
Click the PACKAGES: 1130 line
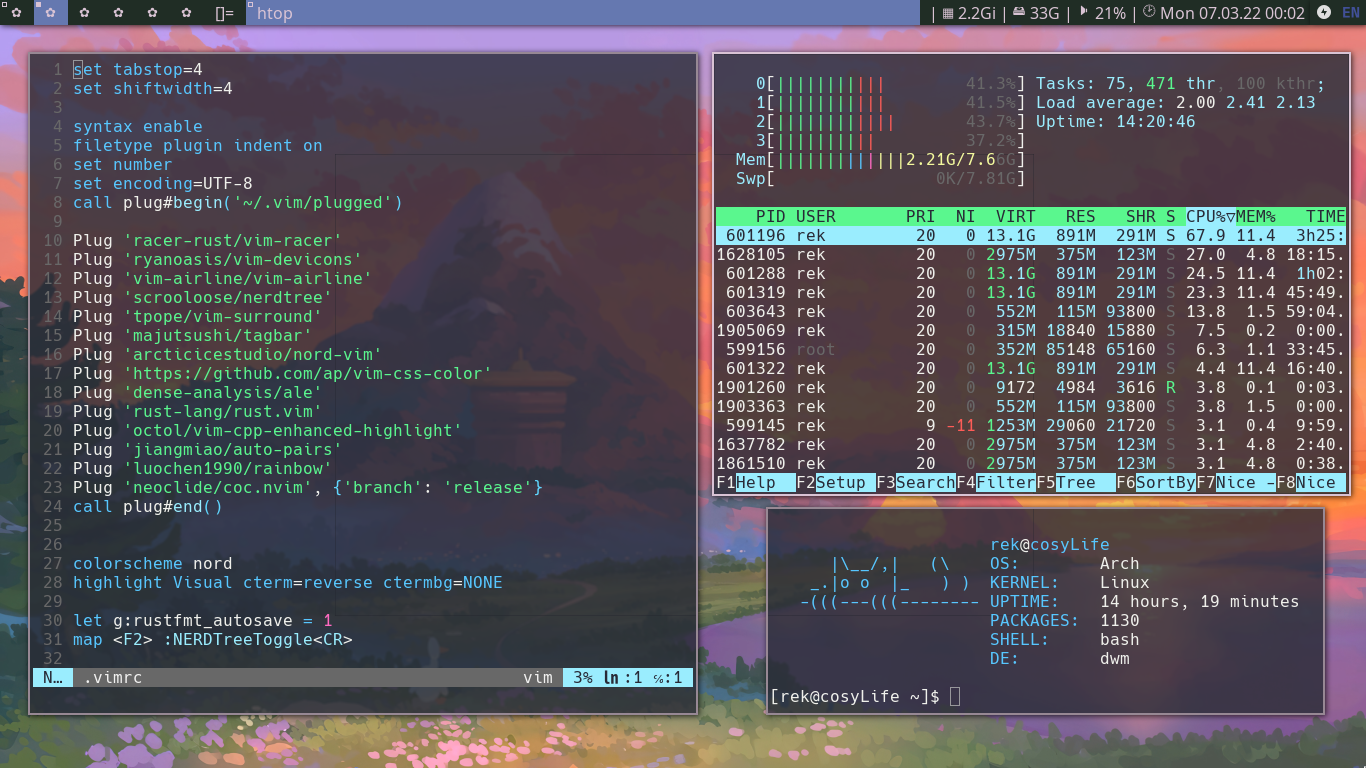click(1065, 620)
